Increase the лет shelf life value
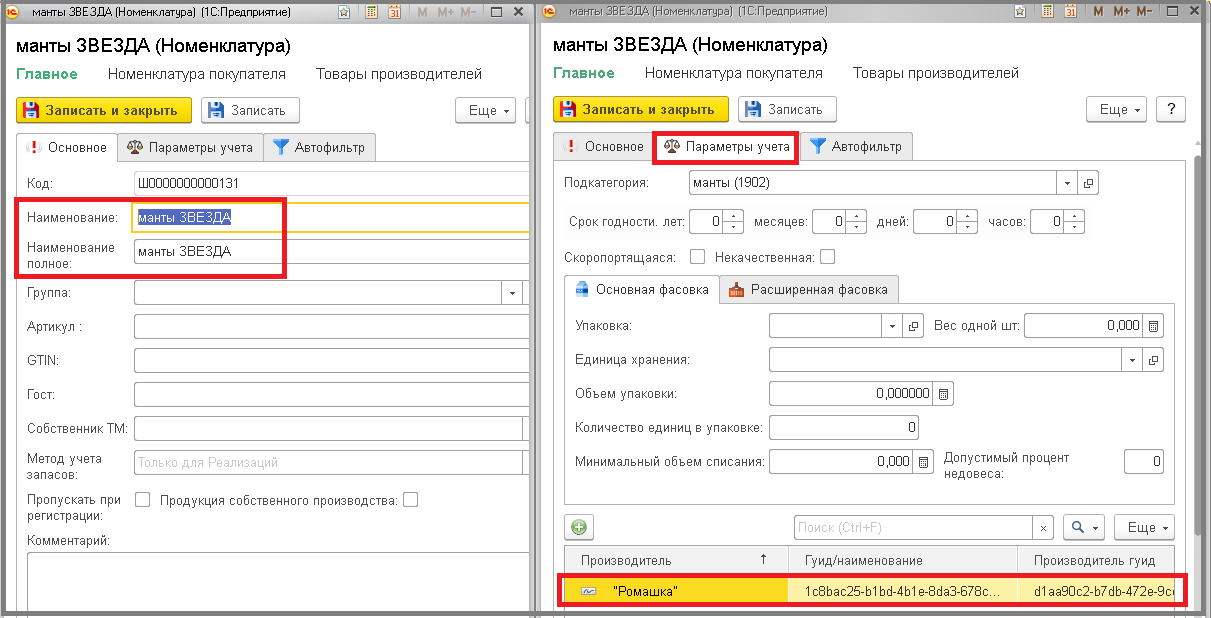Screen dimensions: 1211x618 click(735, 216)
